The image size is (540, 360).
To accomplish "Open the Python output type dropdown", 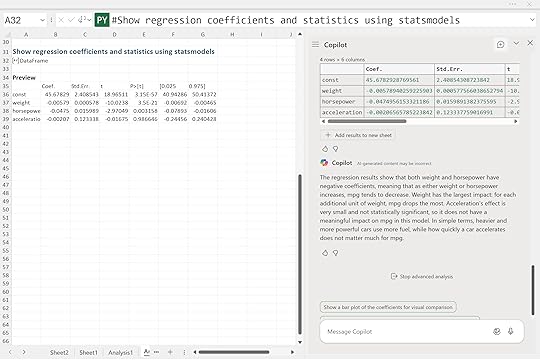I will tap(84, 20).
